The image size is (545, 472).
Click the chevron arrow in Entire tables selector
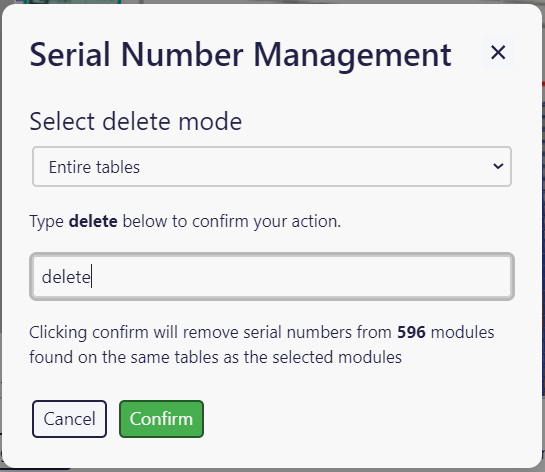[x=498, y=166]
